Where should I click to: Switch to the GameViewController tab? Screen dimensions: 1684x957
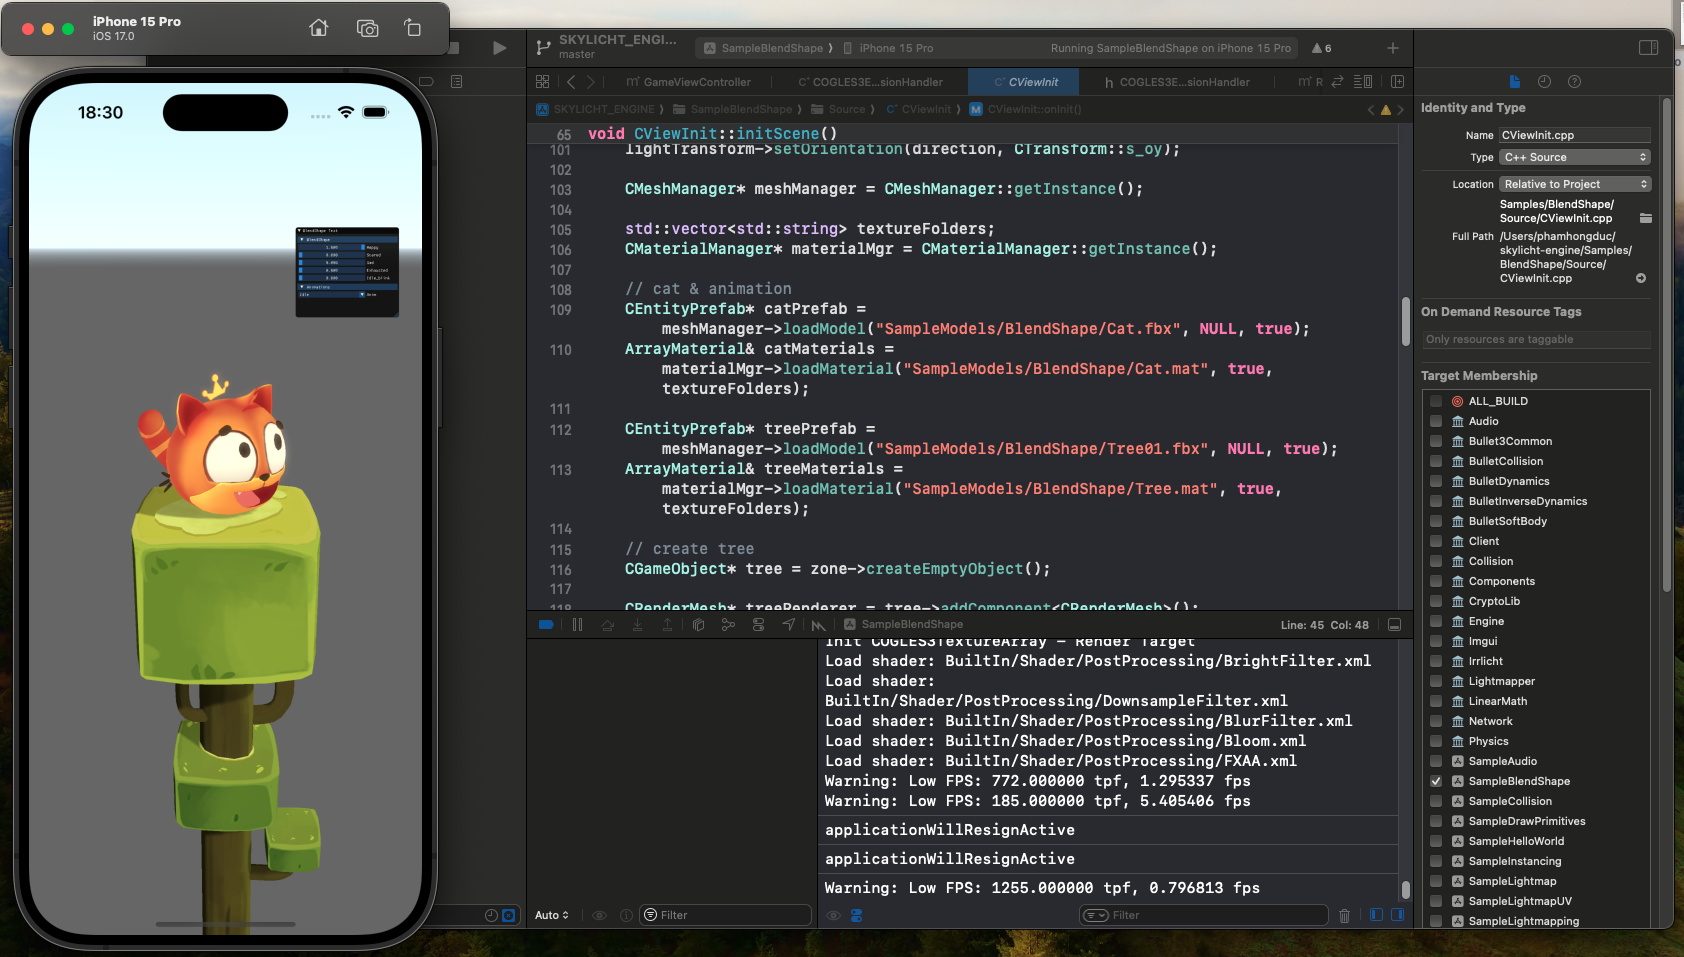click(688, 82)
